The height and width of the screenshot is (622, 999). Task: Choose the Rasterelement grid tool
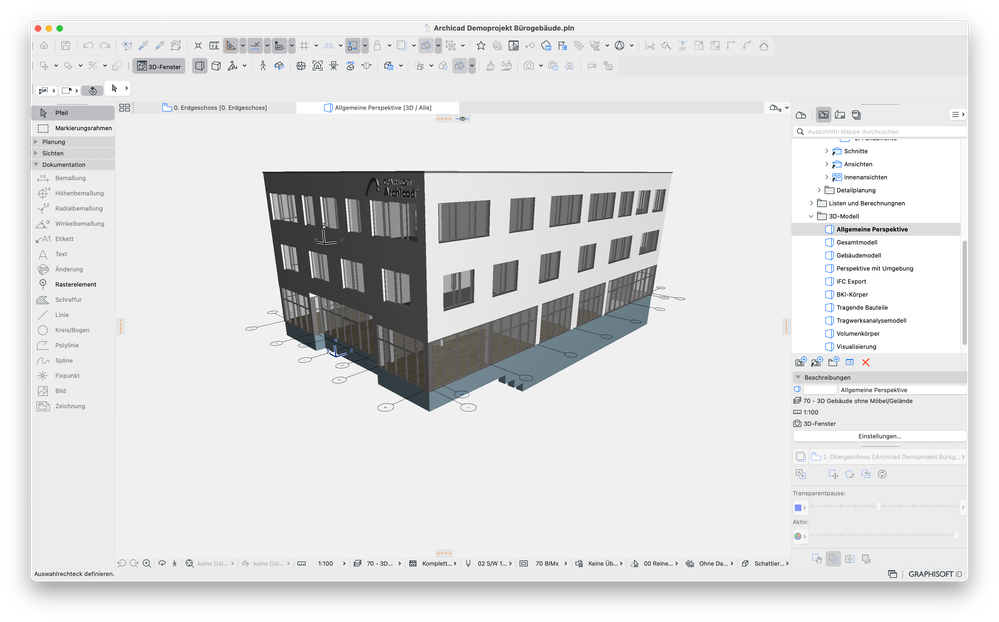coord(76,284)
